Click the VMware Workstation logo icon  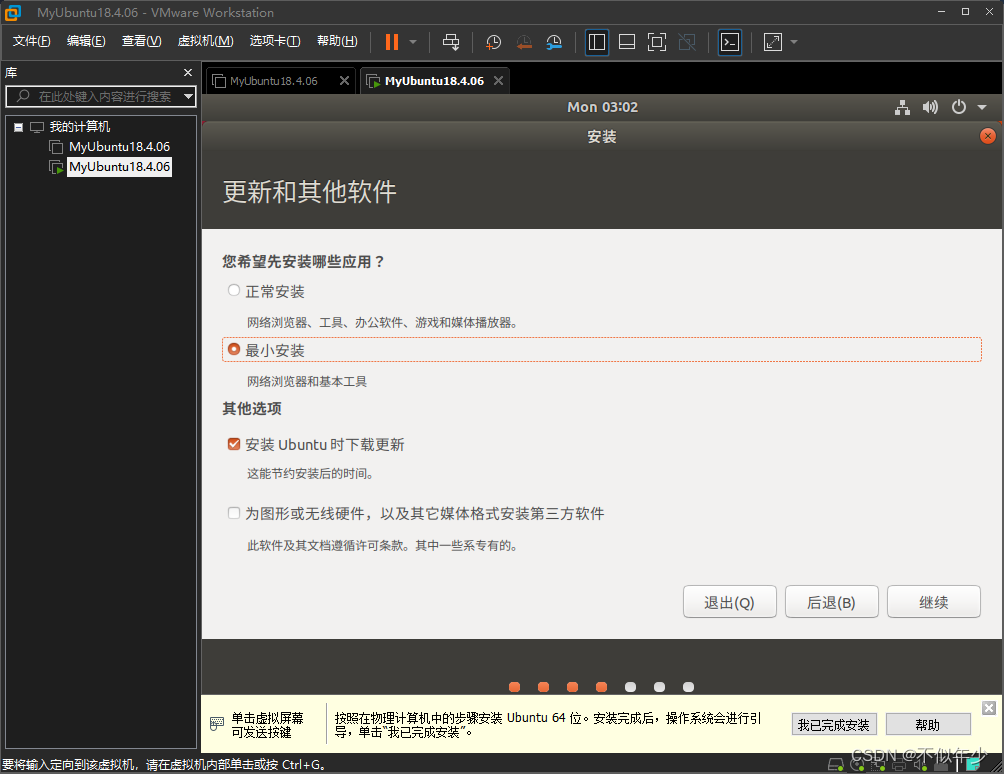pos(13,12)
